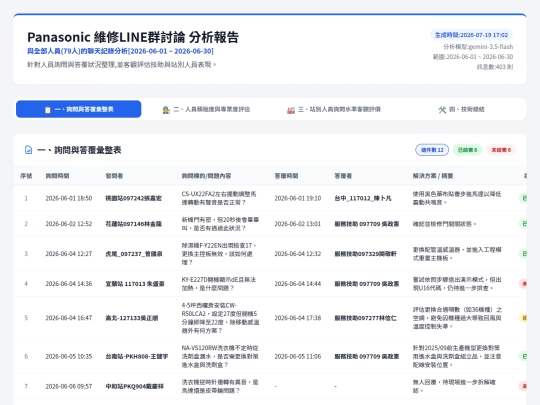This screenshot has height=405, width=540.
Task: Sort by 詢問時間 column header
Action: 57,176
